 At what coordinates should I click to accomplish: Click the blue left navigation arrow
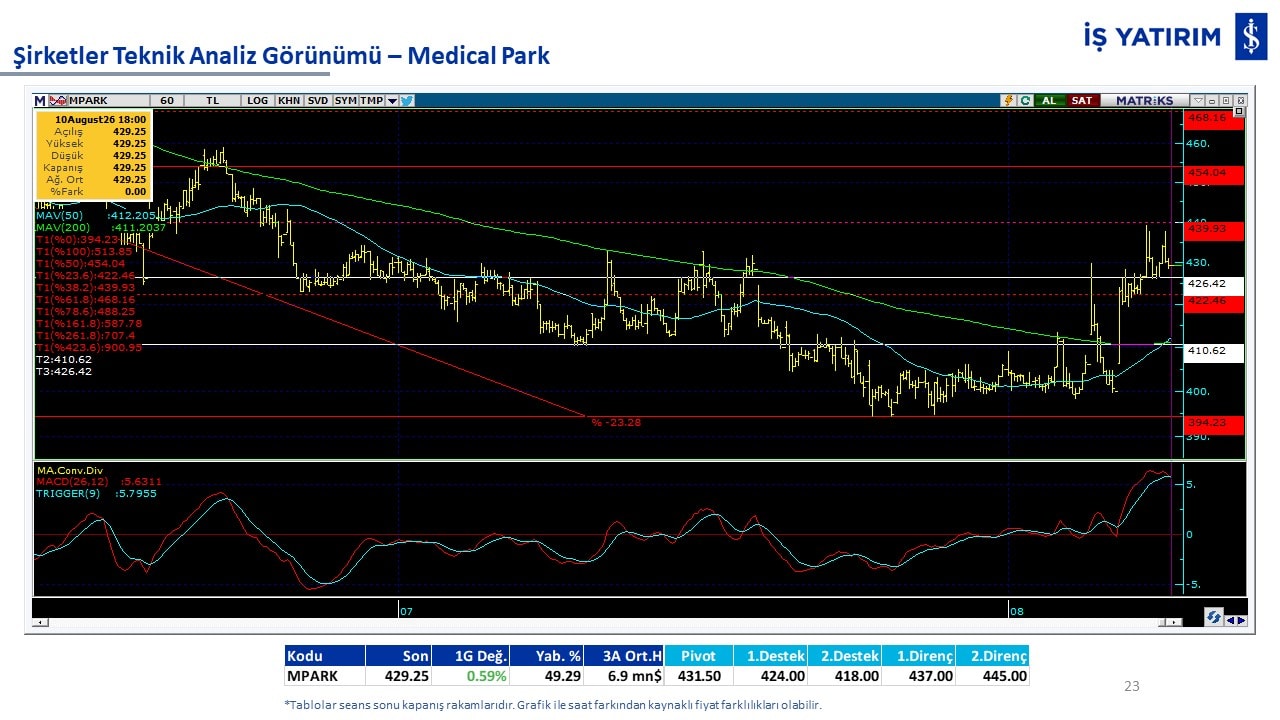(1231, 620)
